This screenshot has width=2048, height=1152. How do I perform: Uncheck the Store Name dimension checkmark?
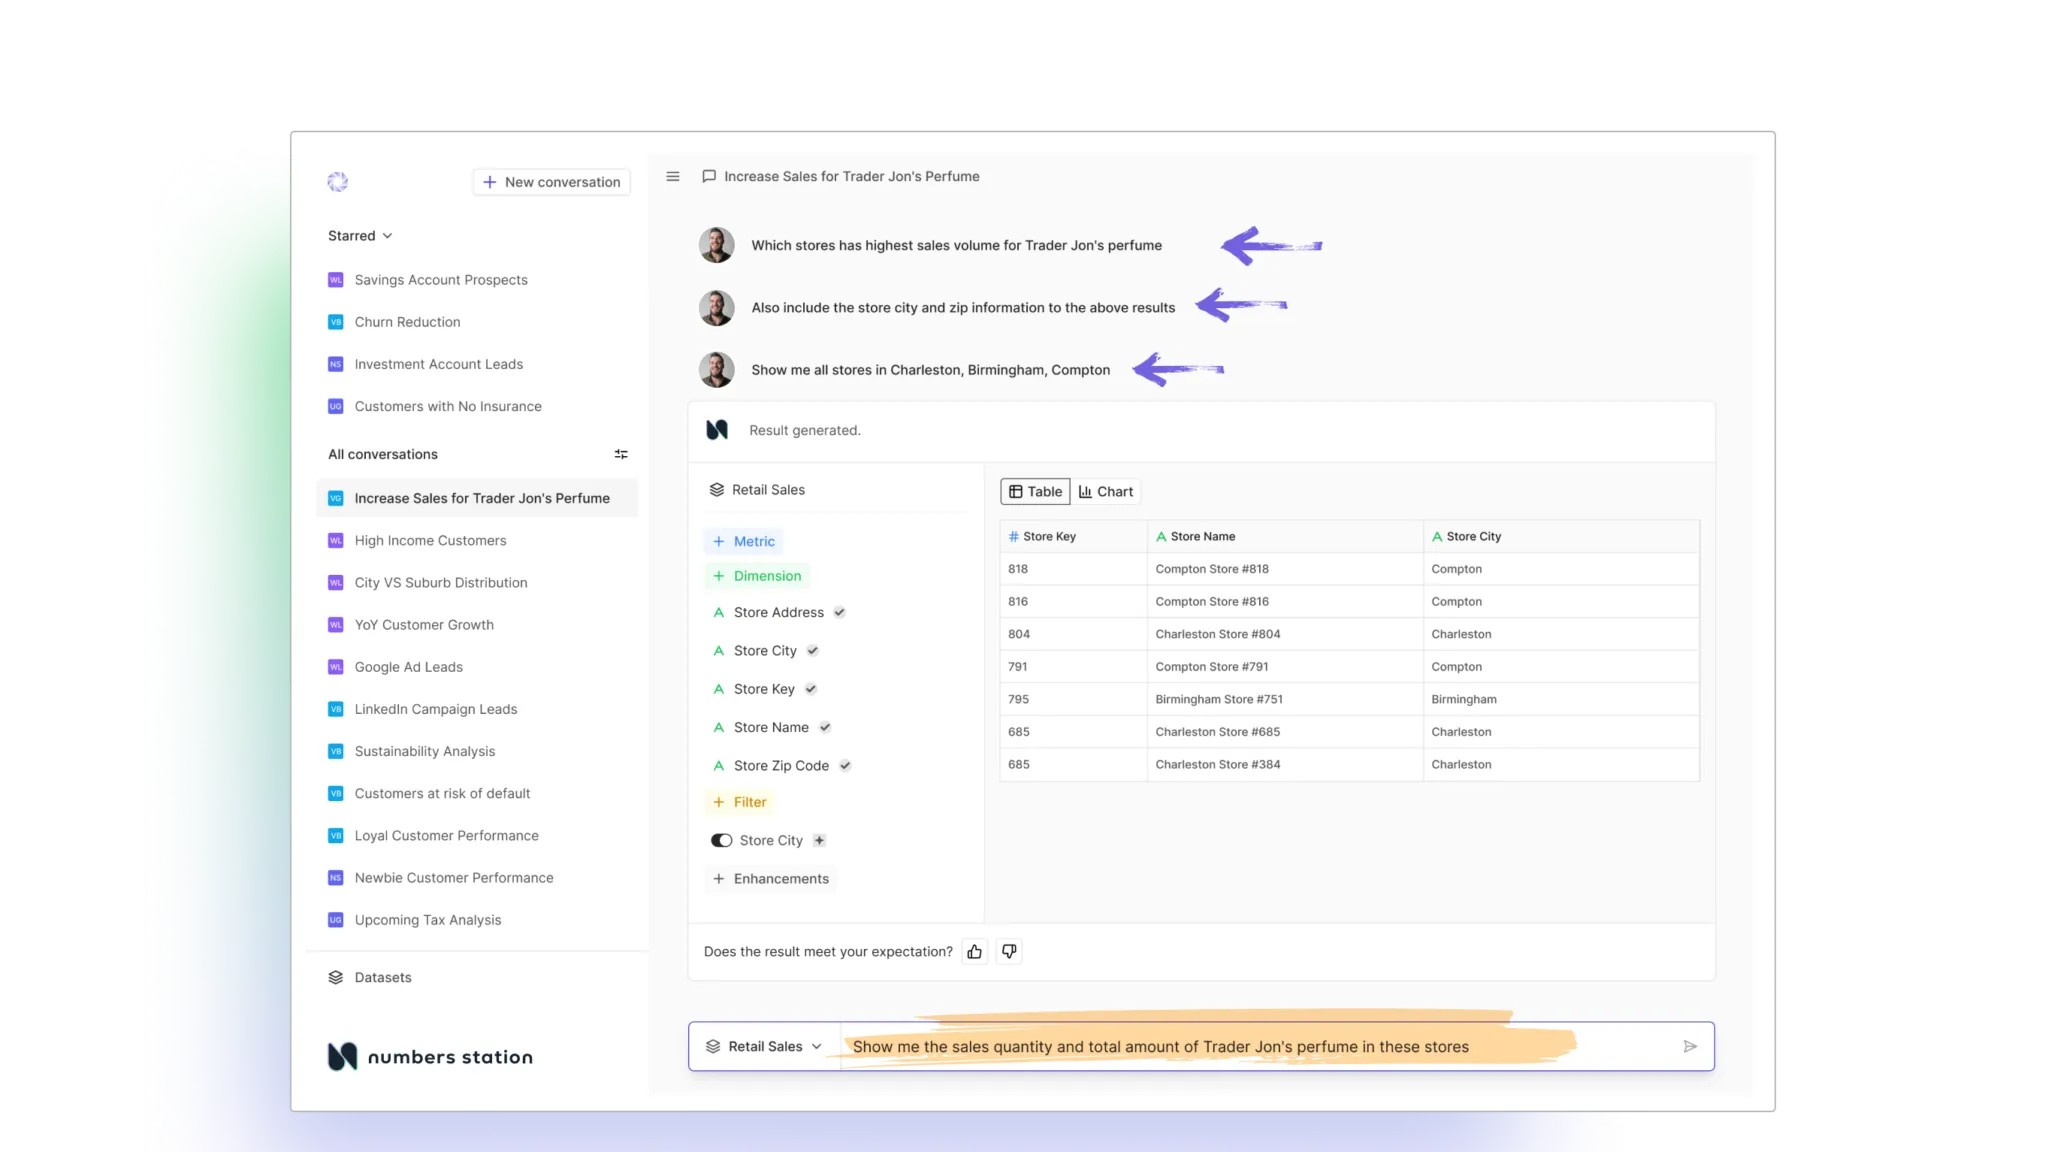[x=824, y=727]
